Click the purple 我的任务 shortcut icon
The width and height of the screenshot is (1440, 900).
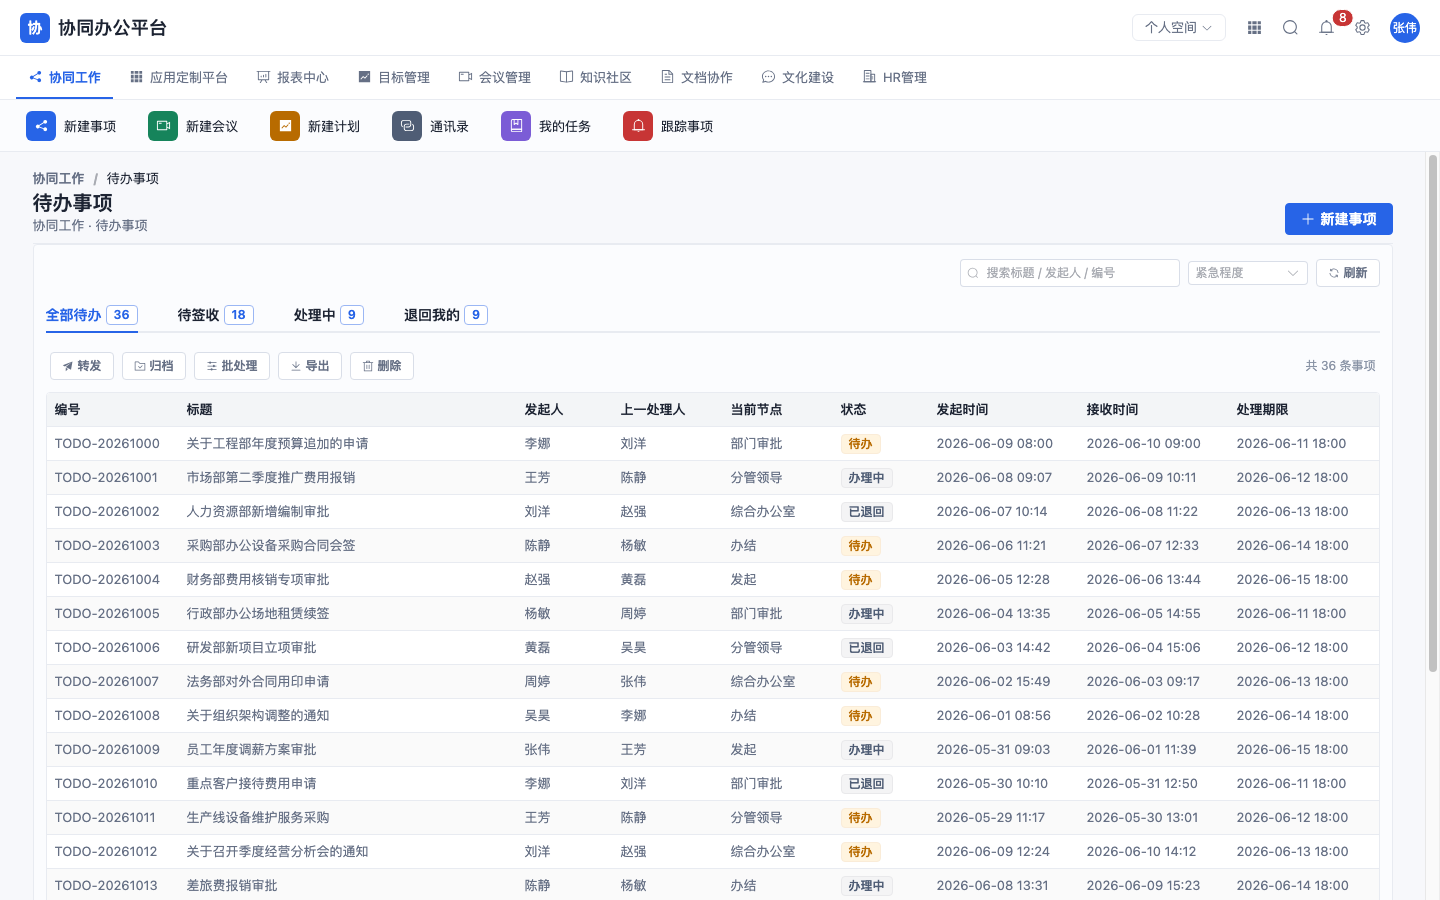(516, 126)
